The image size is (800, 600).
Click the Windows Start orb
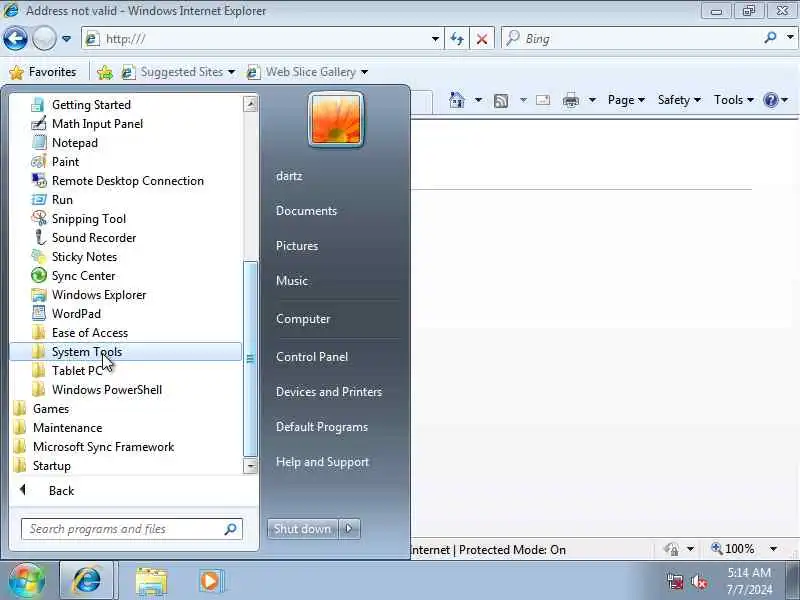(x=27, y=581)
